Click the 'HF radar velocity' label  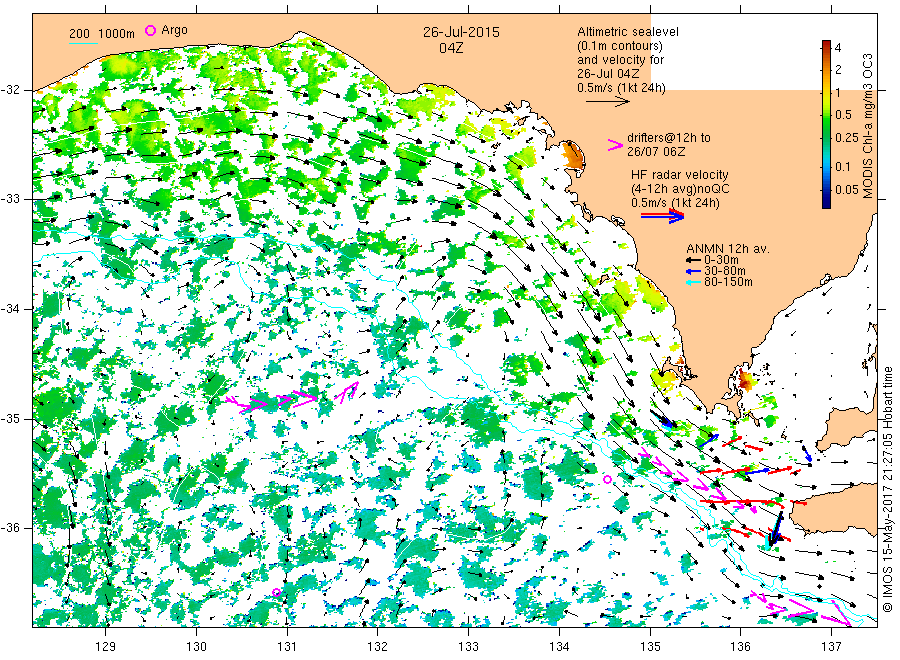pyautogui.click(x=680, y=175)
